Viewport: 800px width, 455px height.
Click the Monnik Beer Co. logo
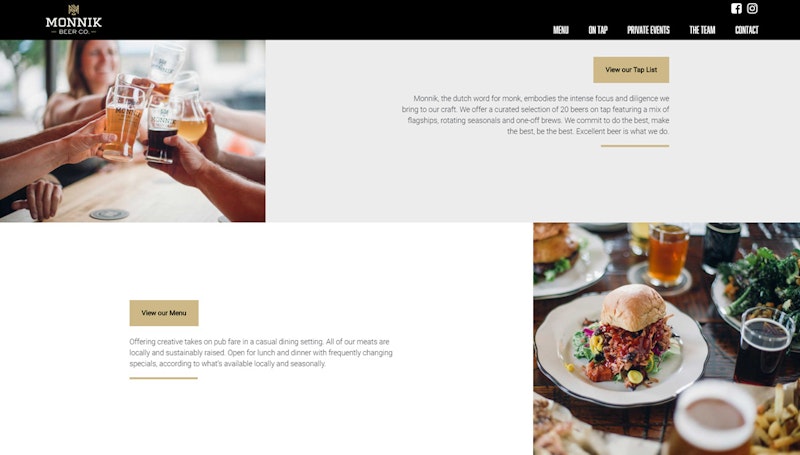74,20
